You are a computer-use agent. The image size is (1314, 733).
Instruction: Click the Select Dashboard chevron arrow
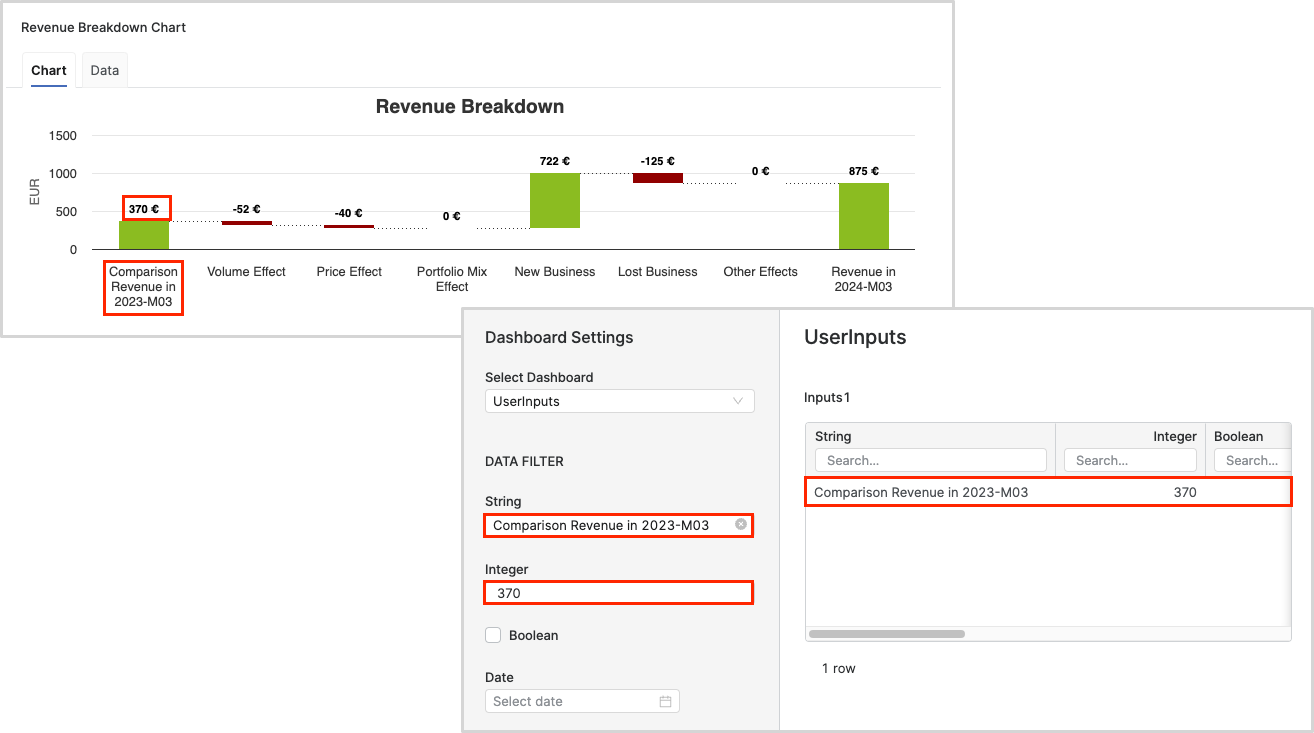tap(738, 401)
